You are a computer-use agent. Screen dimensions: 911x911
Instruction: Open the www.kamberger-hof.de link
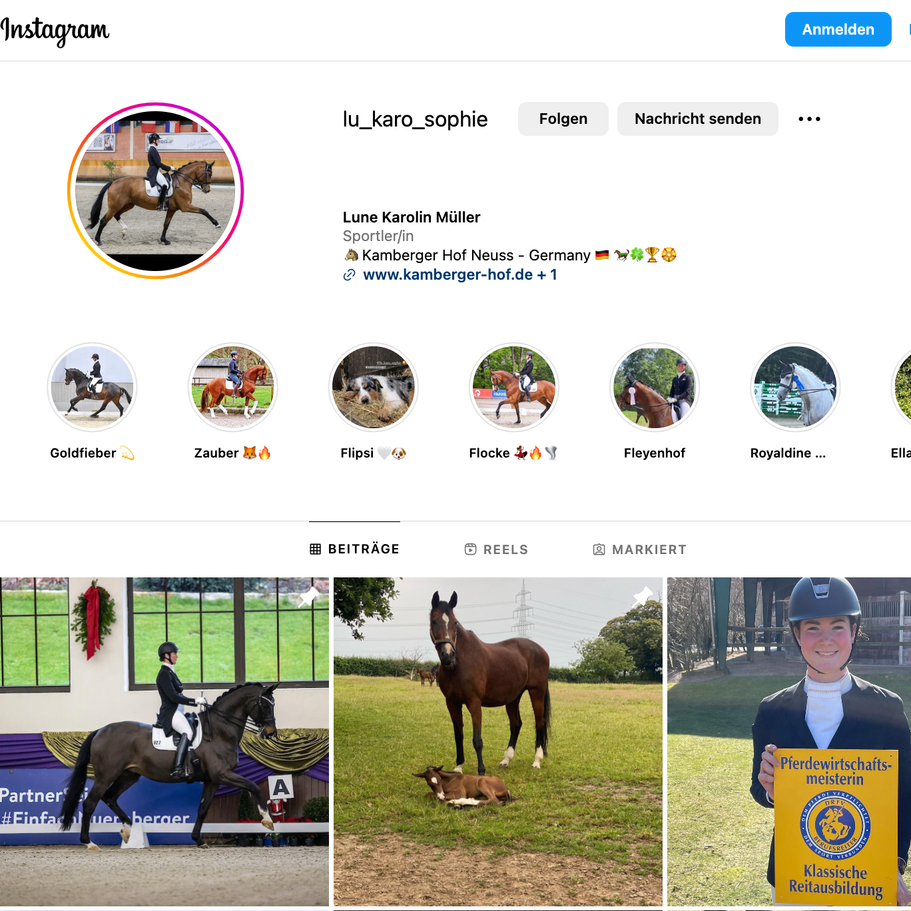tap(447, 274)
